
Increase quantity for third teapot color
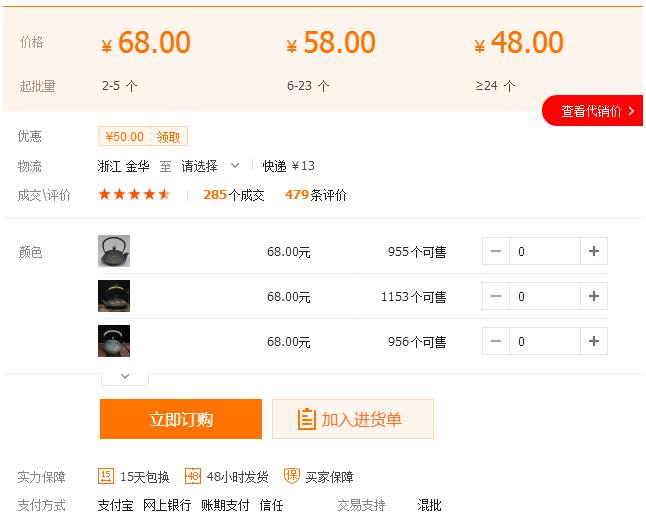click(x=594, y=341)
